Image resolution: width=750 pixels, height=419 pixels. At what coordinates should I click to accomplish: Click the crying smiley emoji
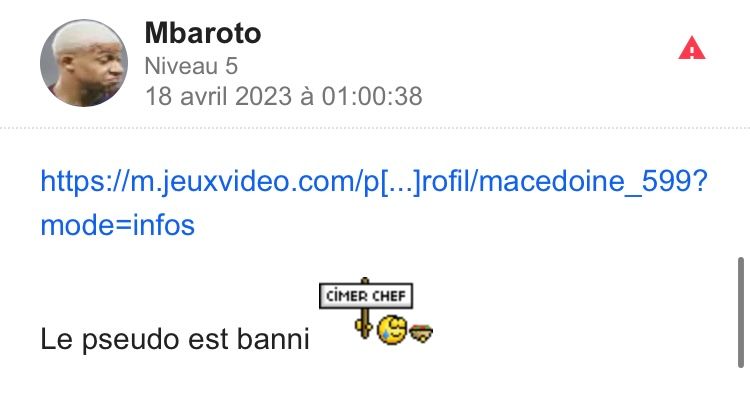392,330
